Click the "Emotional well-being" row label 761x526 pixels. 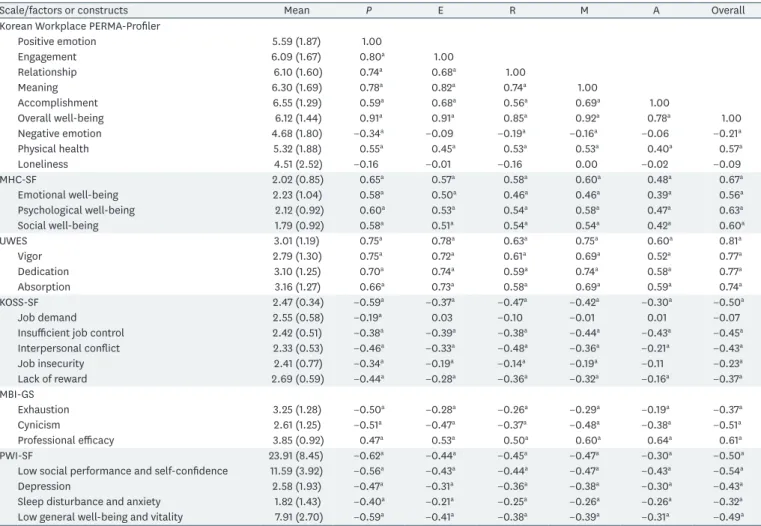point(68,195)
